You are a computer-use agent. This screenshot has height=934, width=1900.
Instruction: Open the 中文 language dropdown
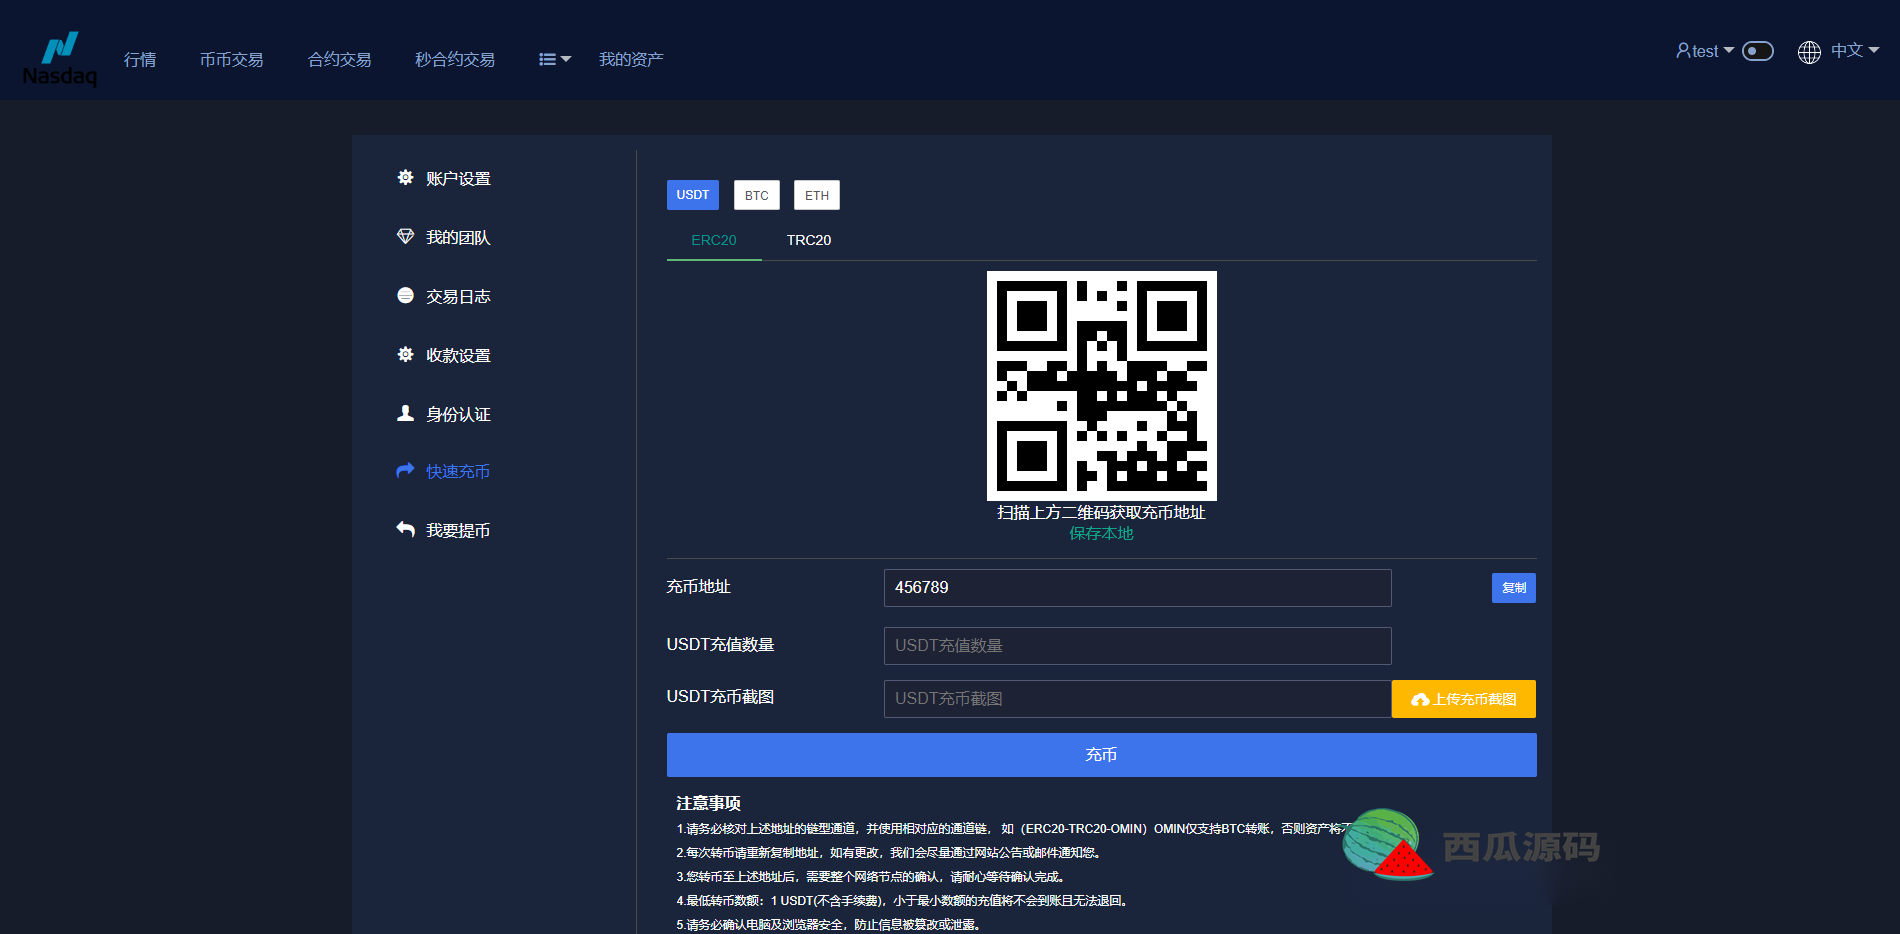tap(1855, 50)
